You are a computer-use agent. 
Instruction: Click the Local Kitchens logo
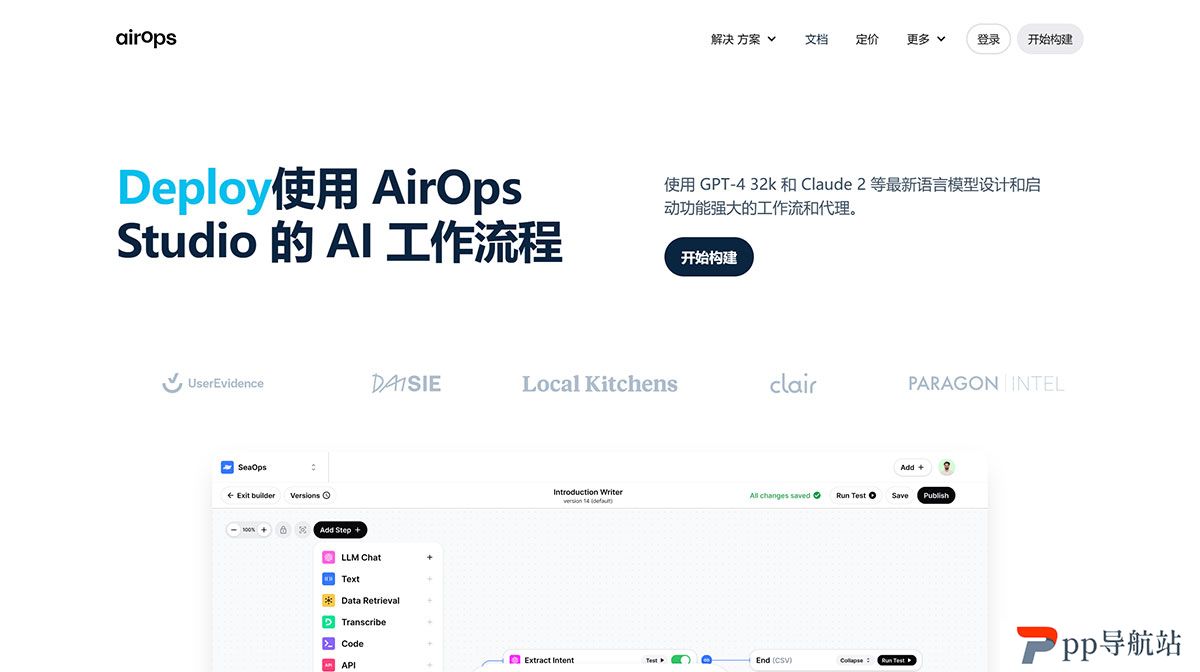coord(600,384)
